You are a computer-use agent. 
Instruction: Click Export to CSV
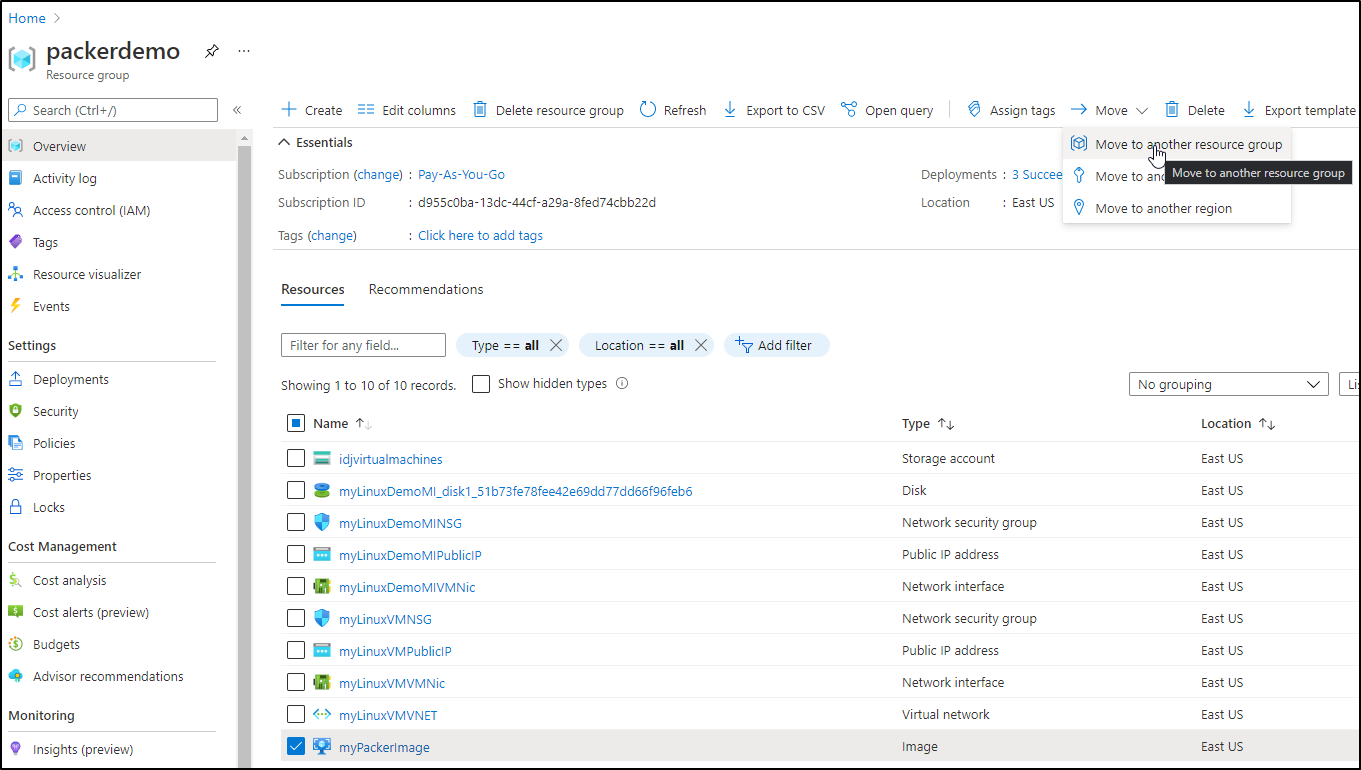(774, 110)
